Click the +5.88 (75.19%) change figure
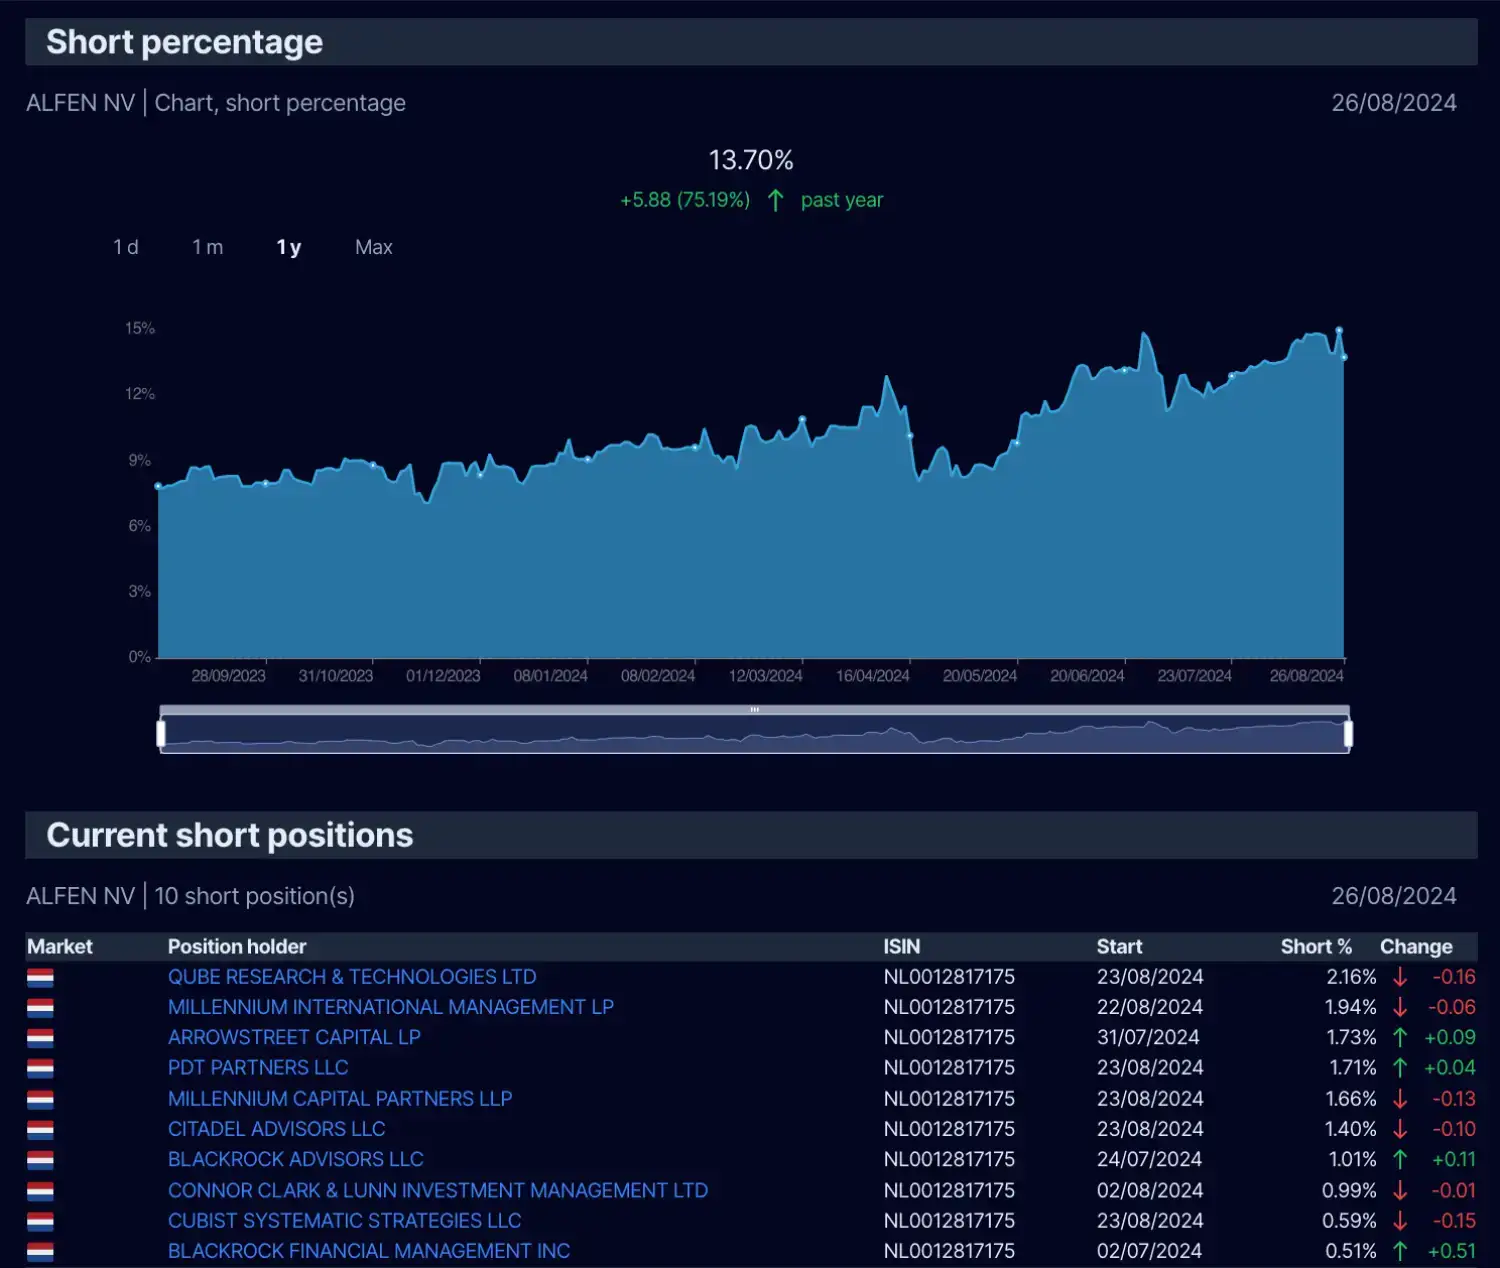The width and height of the screenshot is (1500, 1268). 685,200
